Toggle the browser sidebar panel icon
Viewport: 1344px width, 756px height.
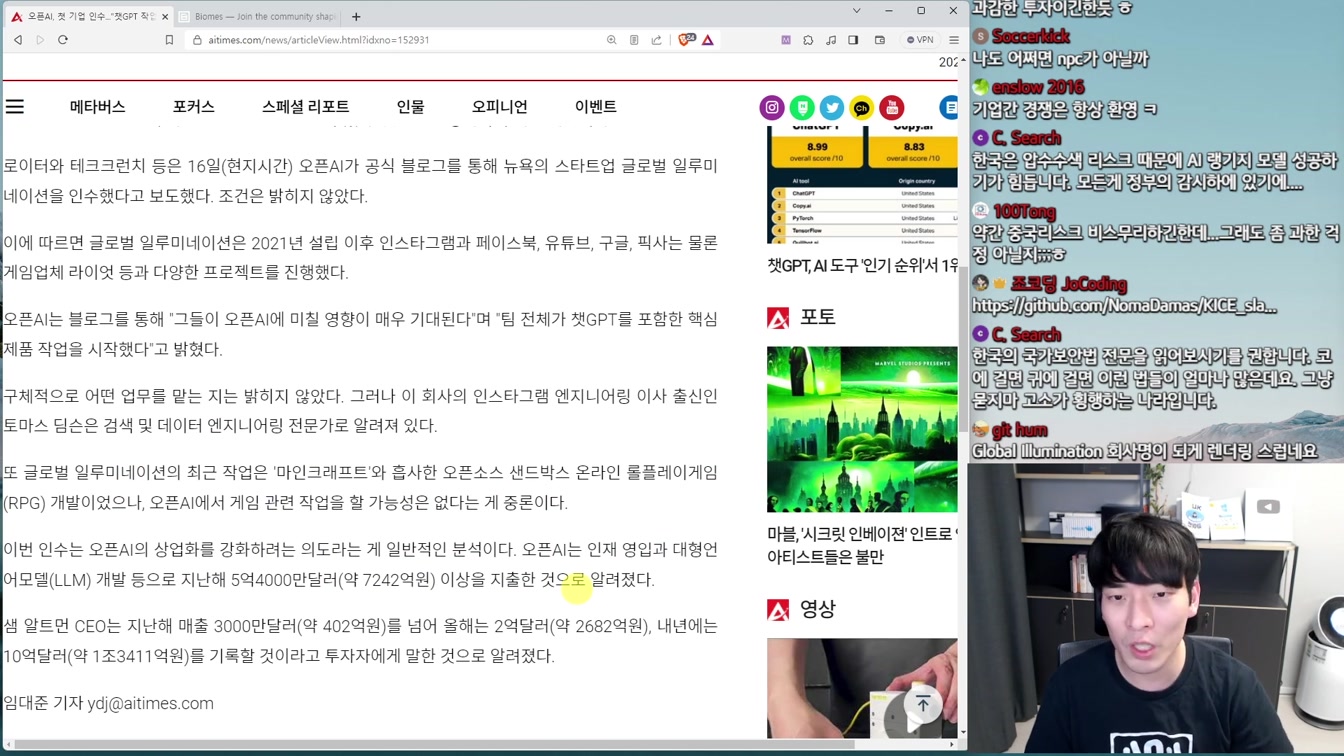click(853, 40)
